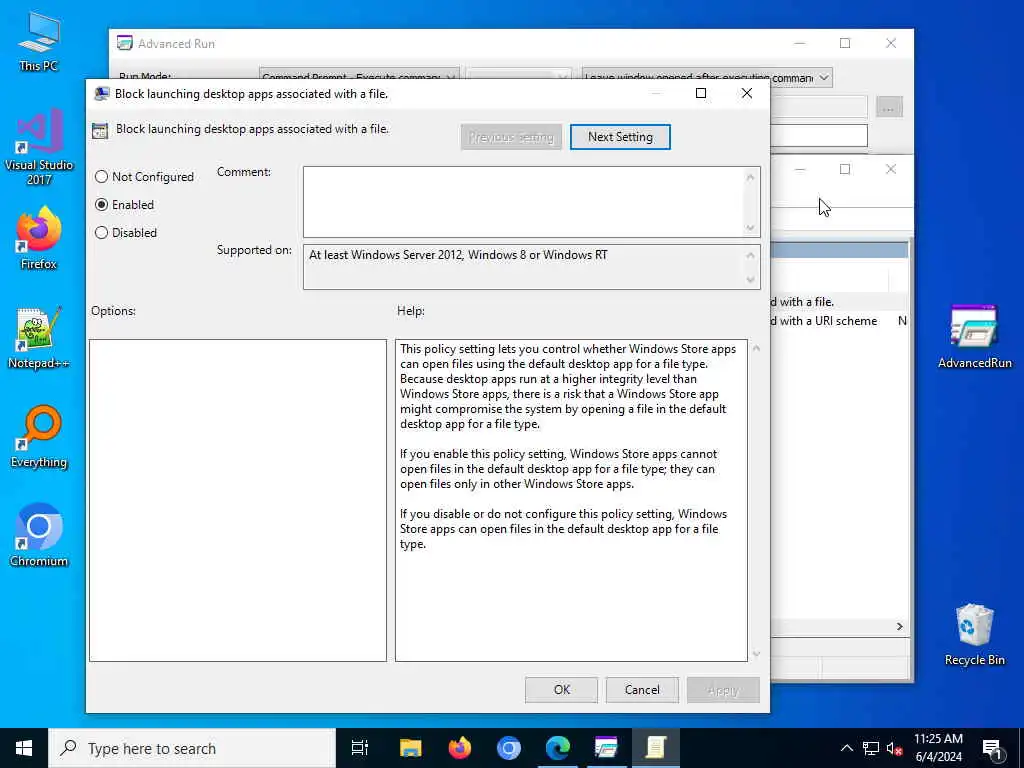The height and width of the screenshot is (768, 1024).
Task: Select the notepad-style taskbar app icon
Action: 655,748
